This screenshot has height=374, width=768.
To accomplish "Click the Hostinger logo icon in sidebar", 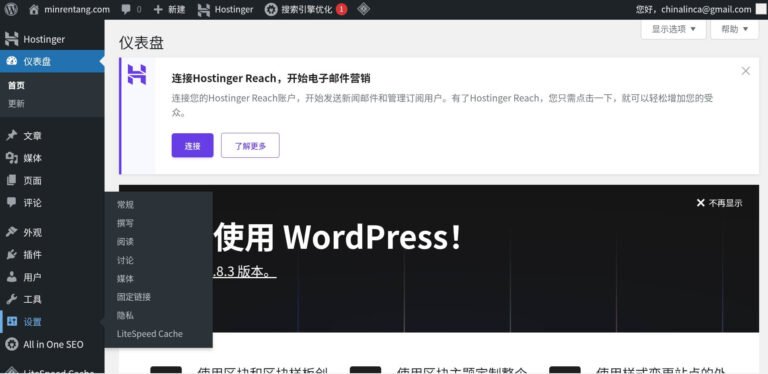I will pyautogui.click(x=12, y=39).
